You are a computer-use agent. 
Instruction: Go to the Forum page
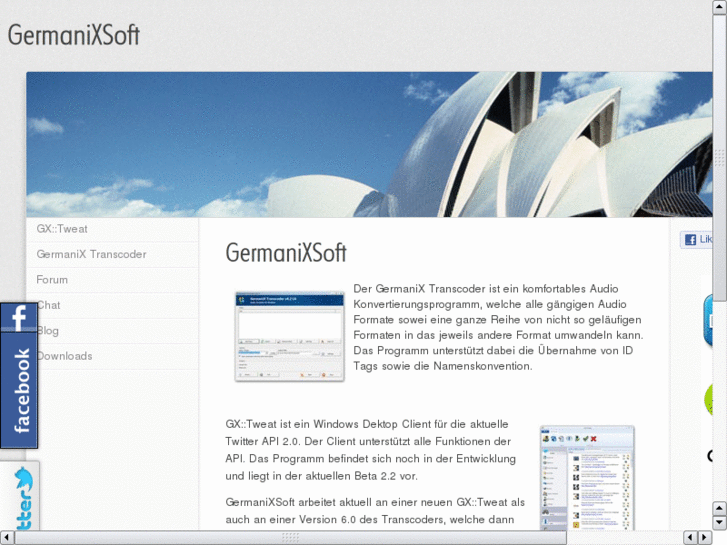[52, 280]
